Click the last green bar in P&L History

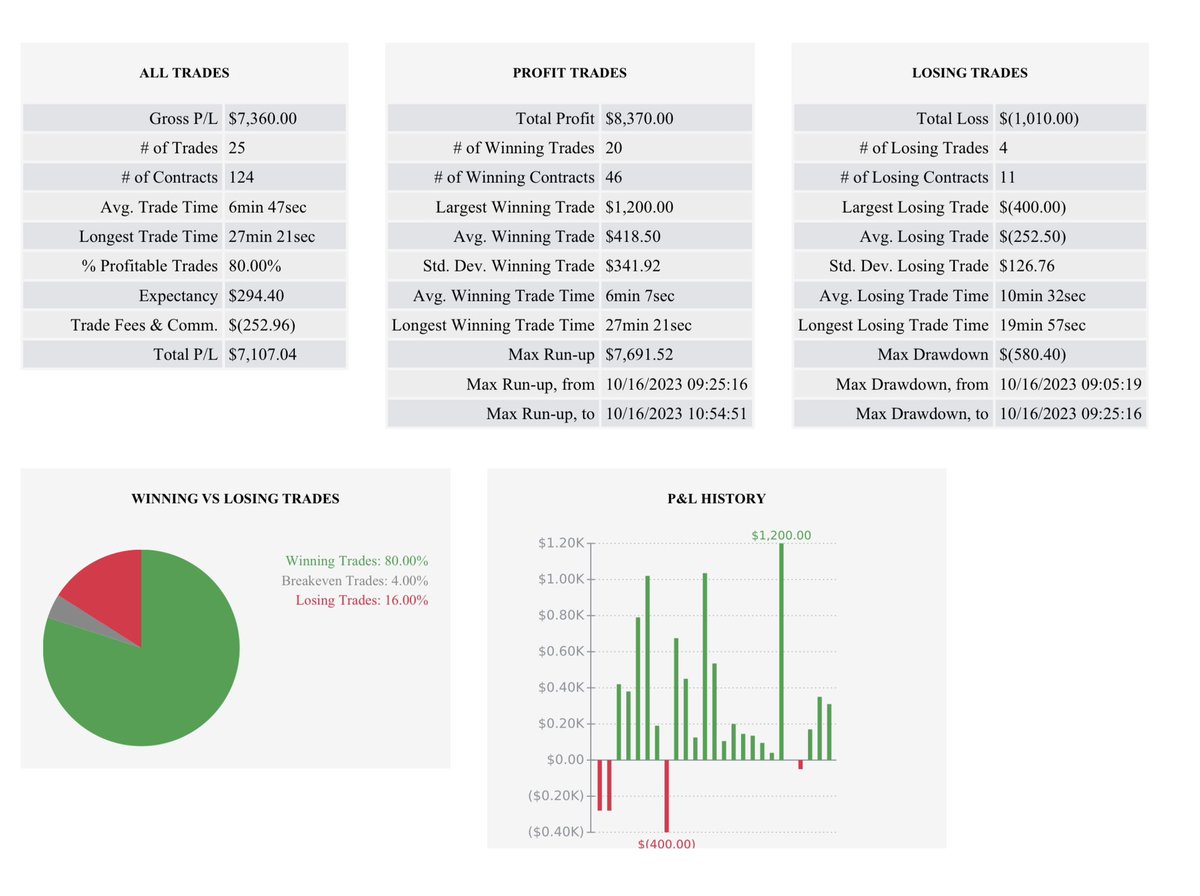829,732
